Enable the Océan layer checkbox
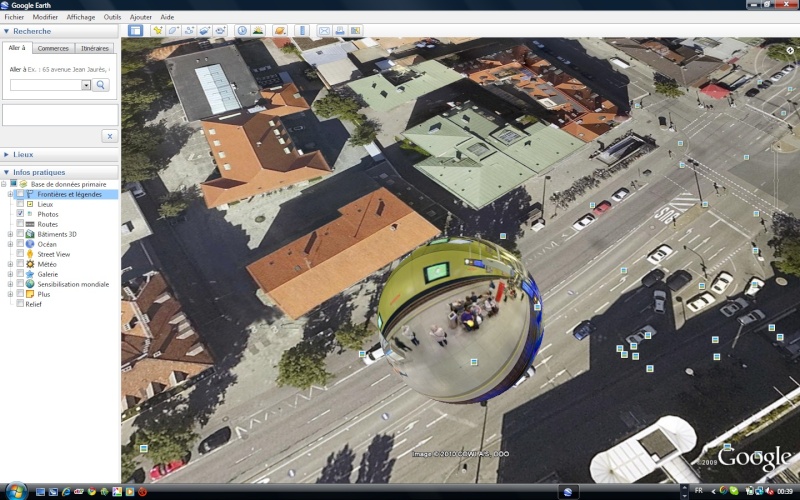The image size is (800, 500). (20, 244)
